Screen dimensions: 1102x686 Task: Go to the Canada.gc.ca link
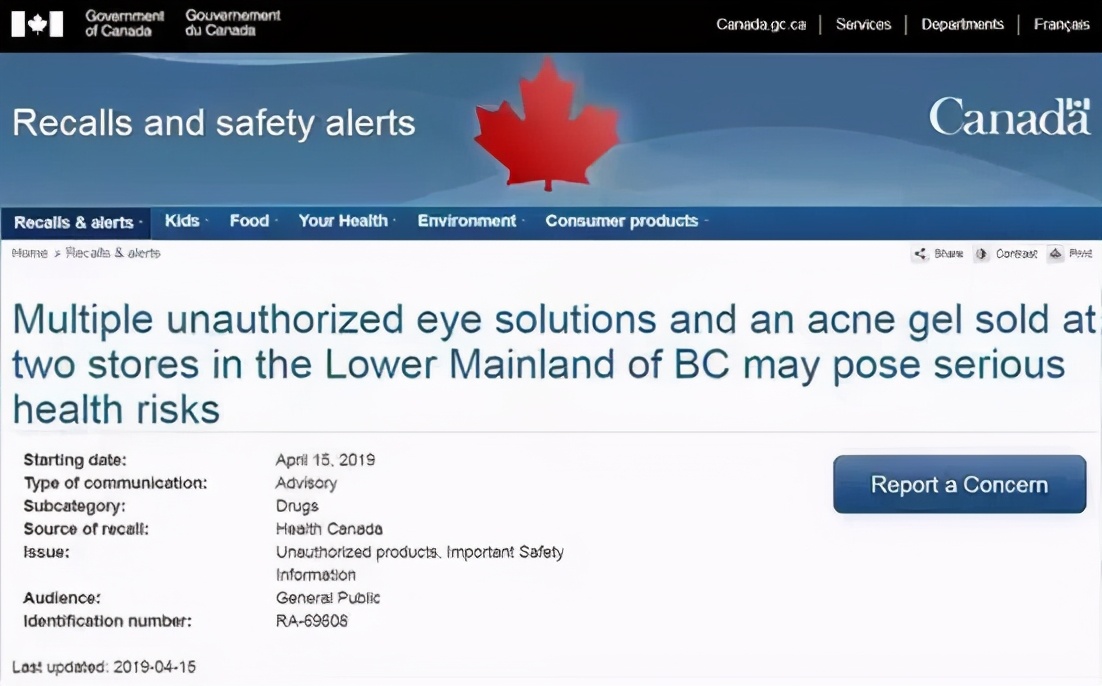tap(761, 24)
